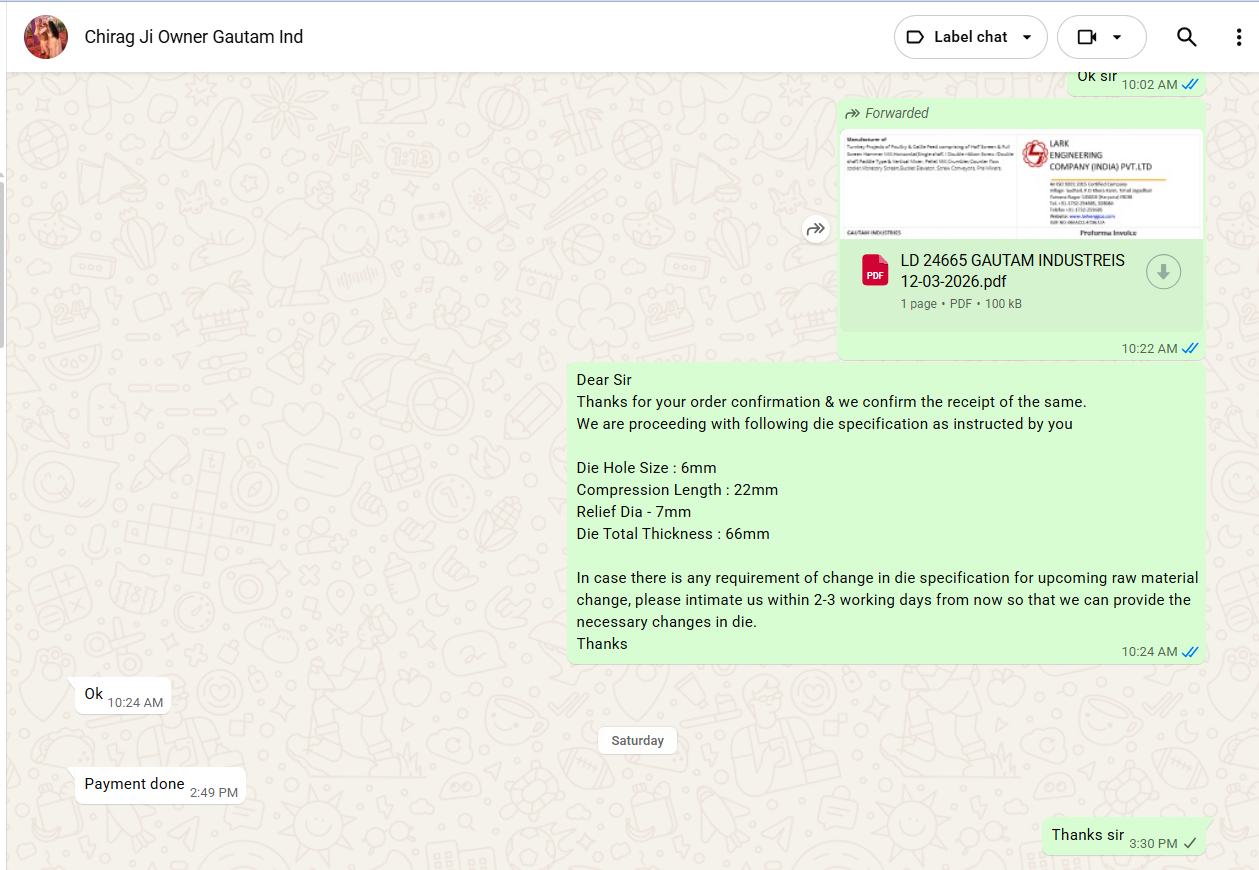
Task: Select the "Payment done" message
Action: (134, 784)
